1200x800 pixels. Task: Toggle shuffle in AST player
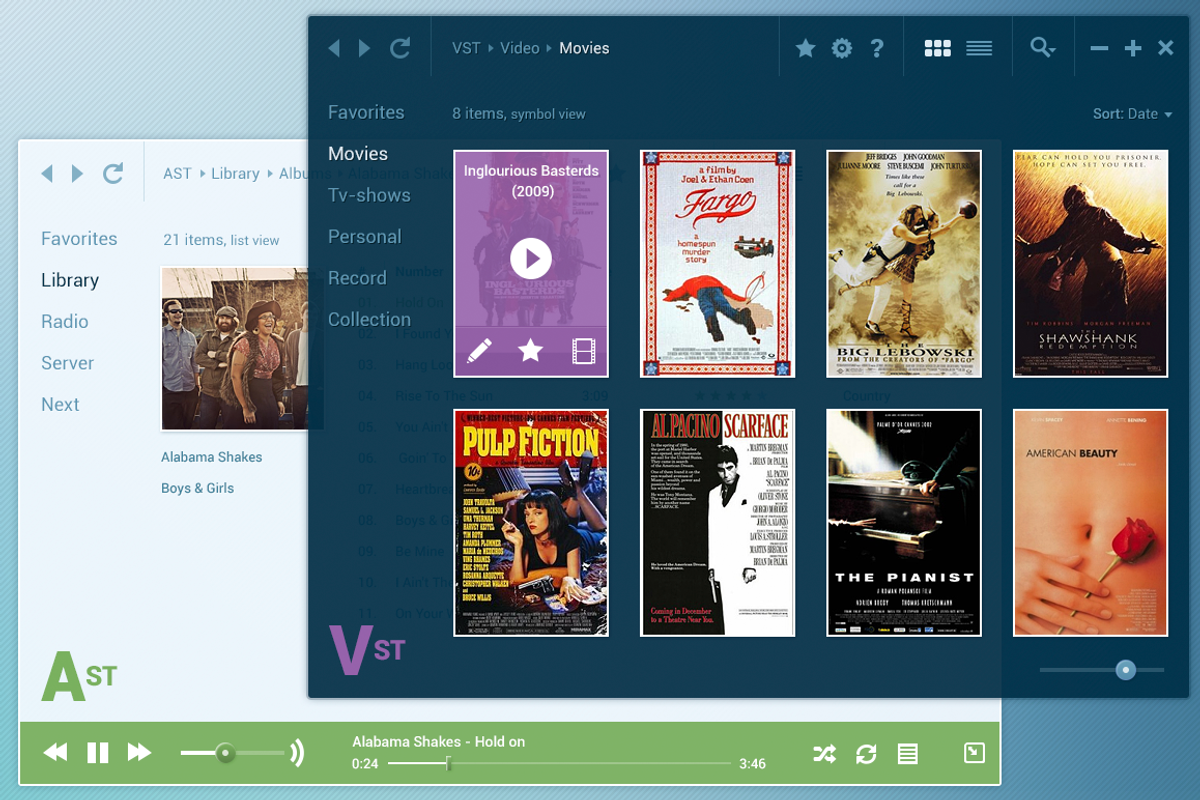824,754
